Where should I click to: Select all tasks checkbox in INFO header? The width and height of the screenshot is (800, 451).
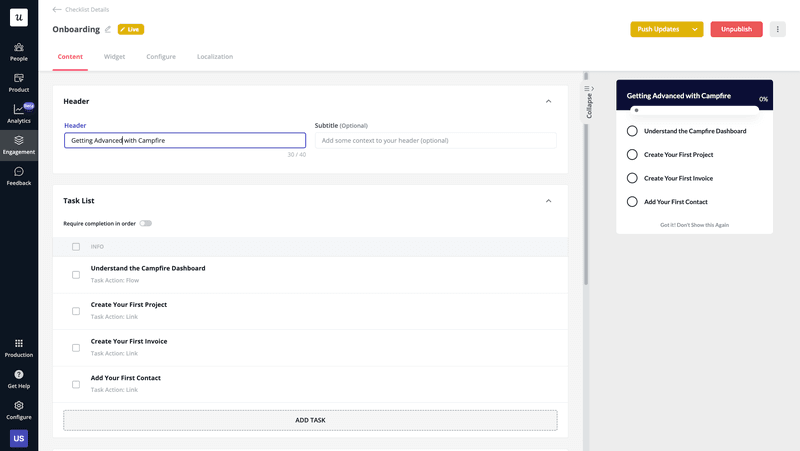pos(76,247)
